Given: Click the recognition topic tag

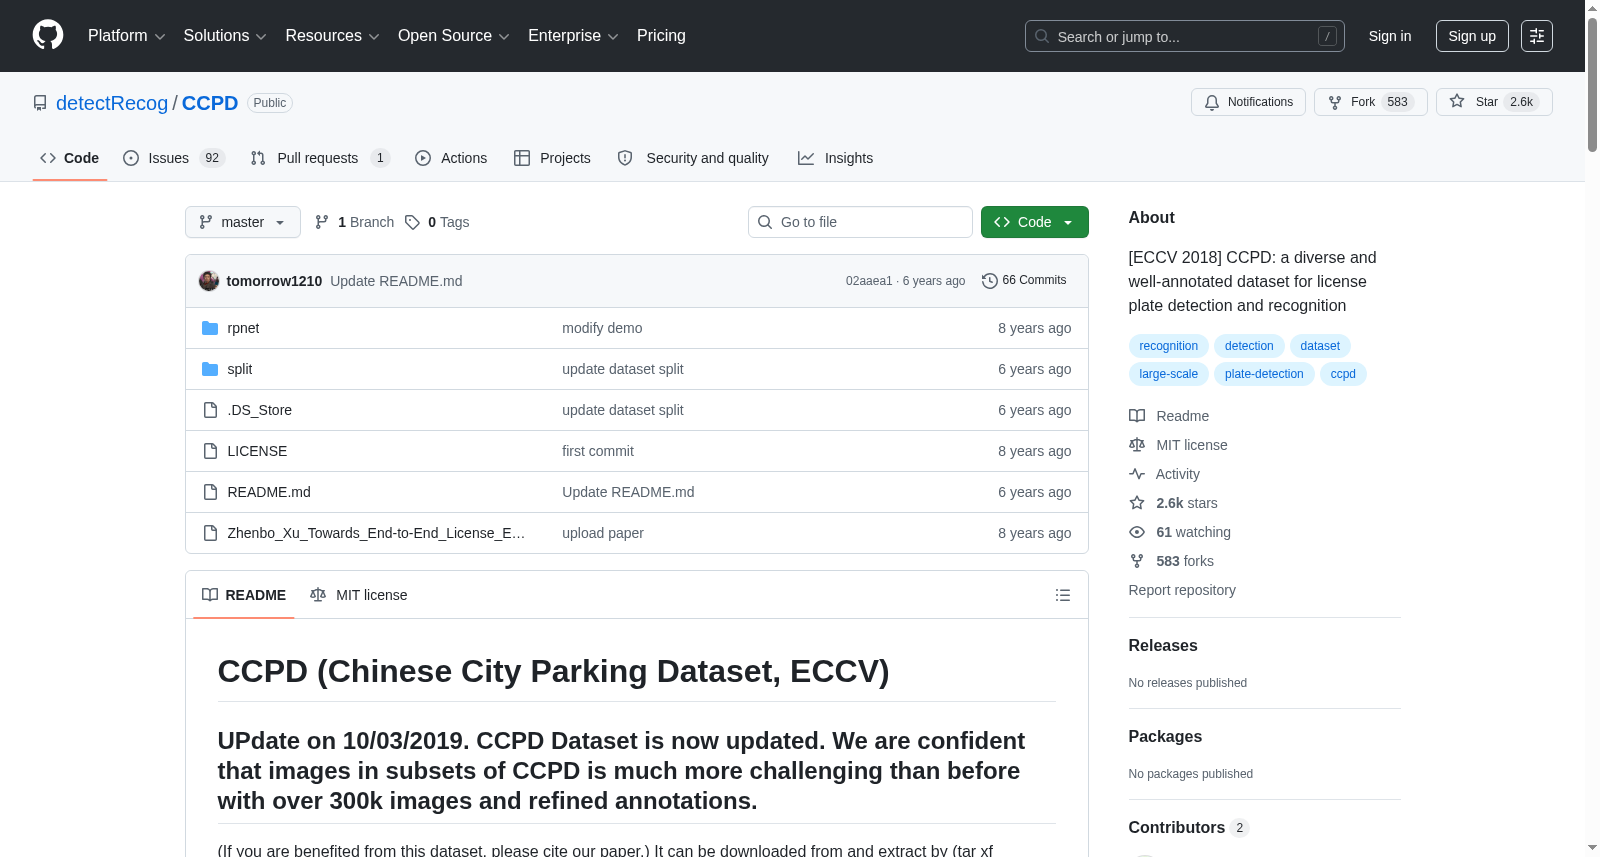Looking at the screenshot, I should click(x=1168, y=346).
